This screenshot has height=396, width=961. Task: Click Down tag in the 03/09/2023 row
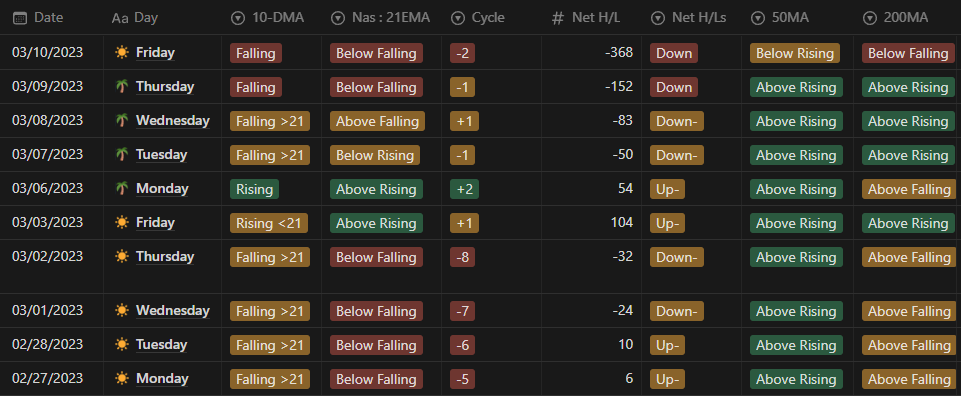[x=674, y=87]
